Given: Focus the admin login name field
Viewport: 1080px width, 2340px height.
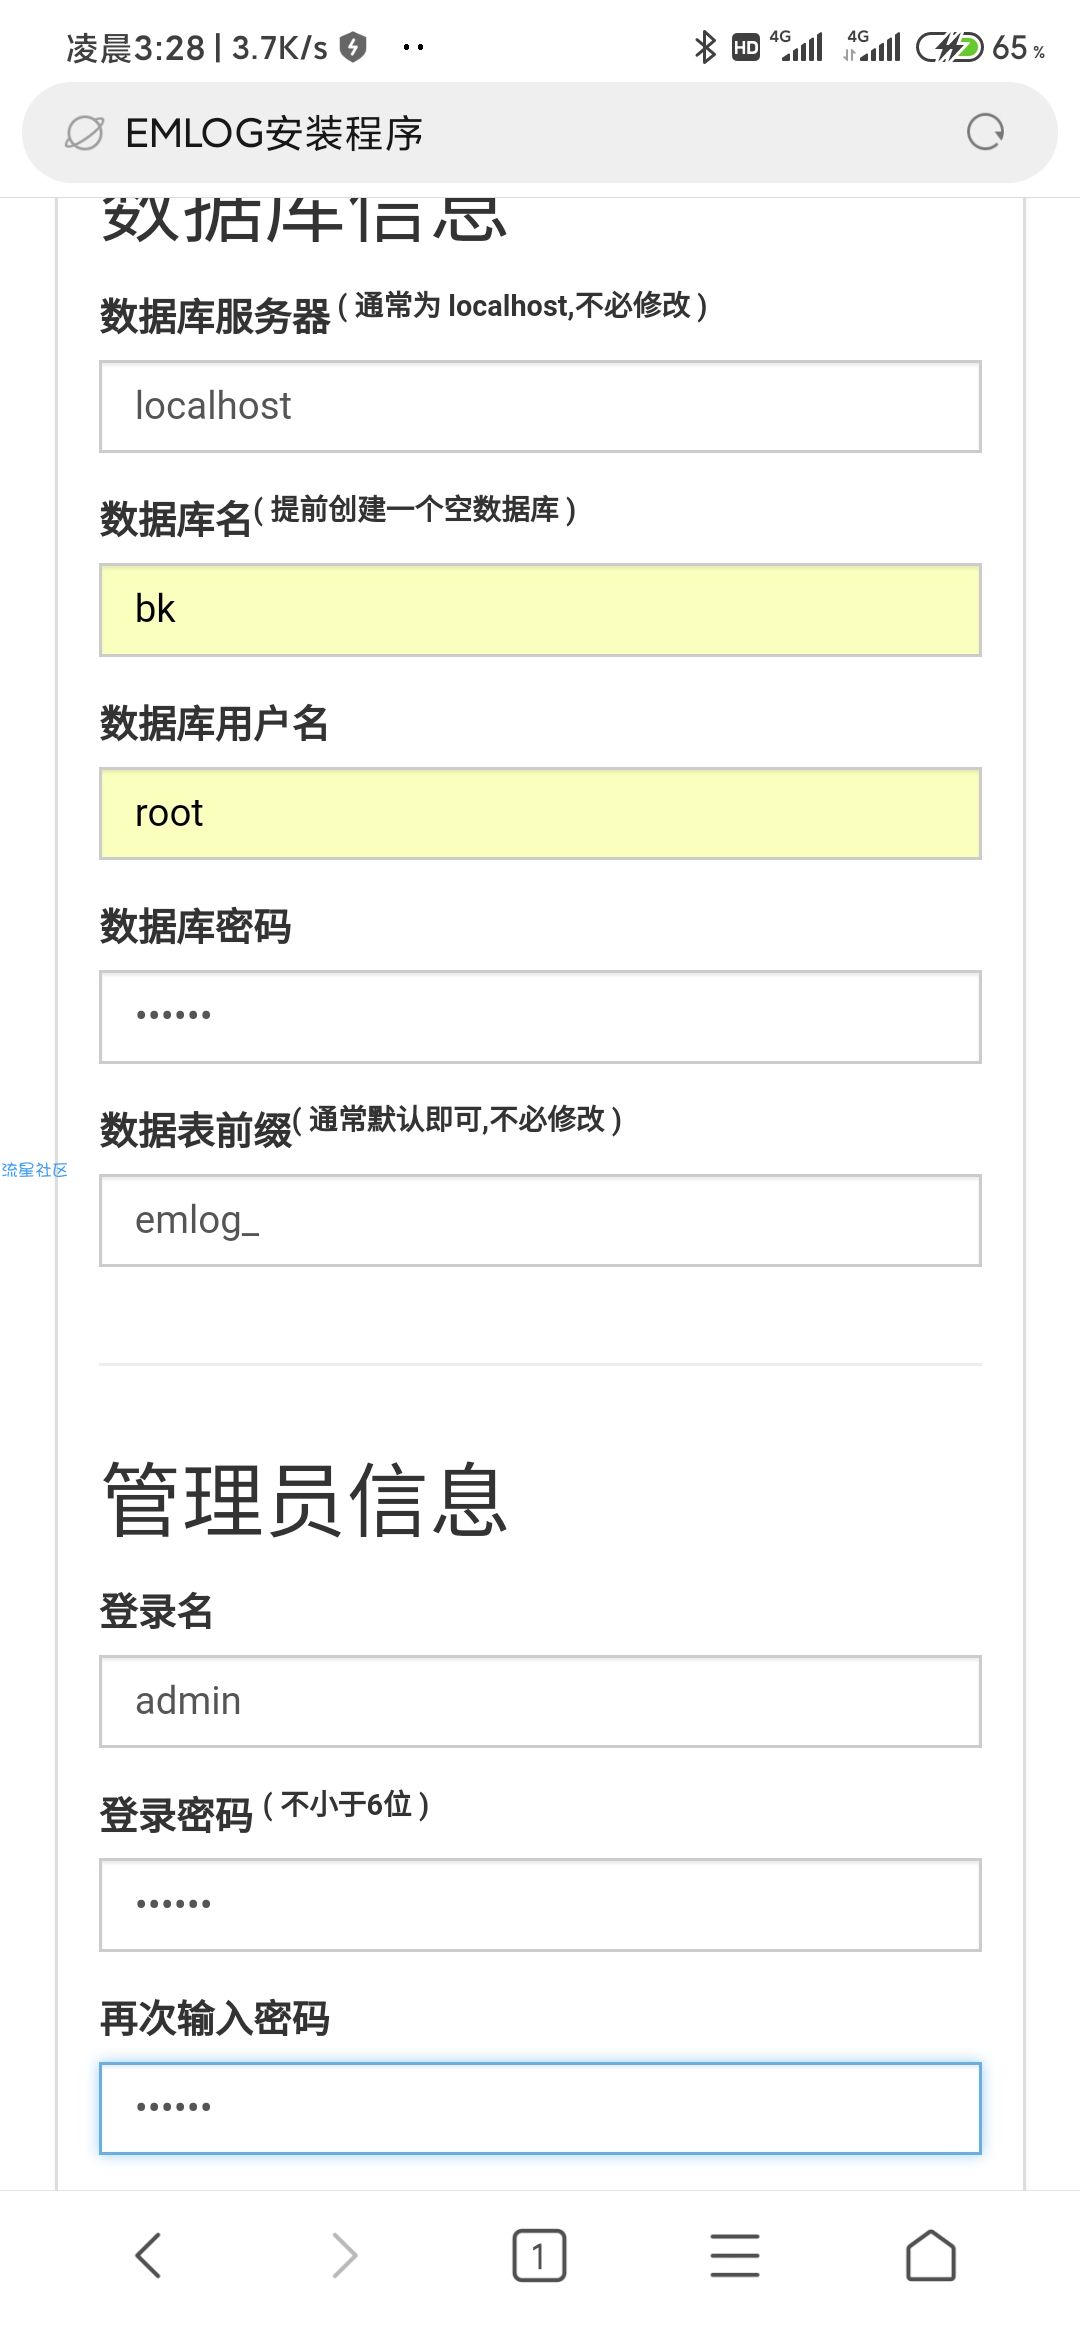Looking at the screenshot, I should [540, 1701].
